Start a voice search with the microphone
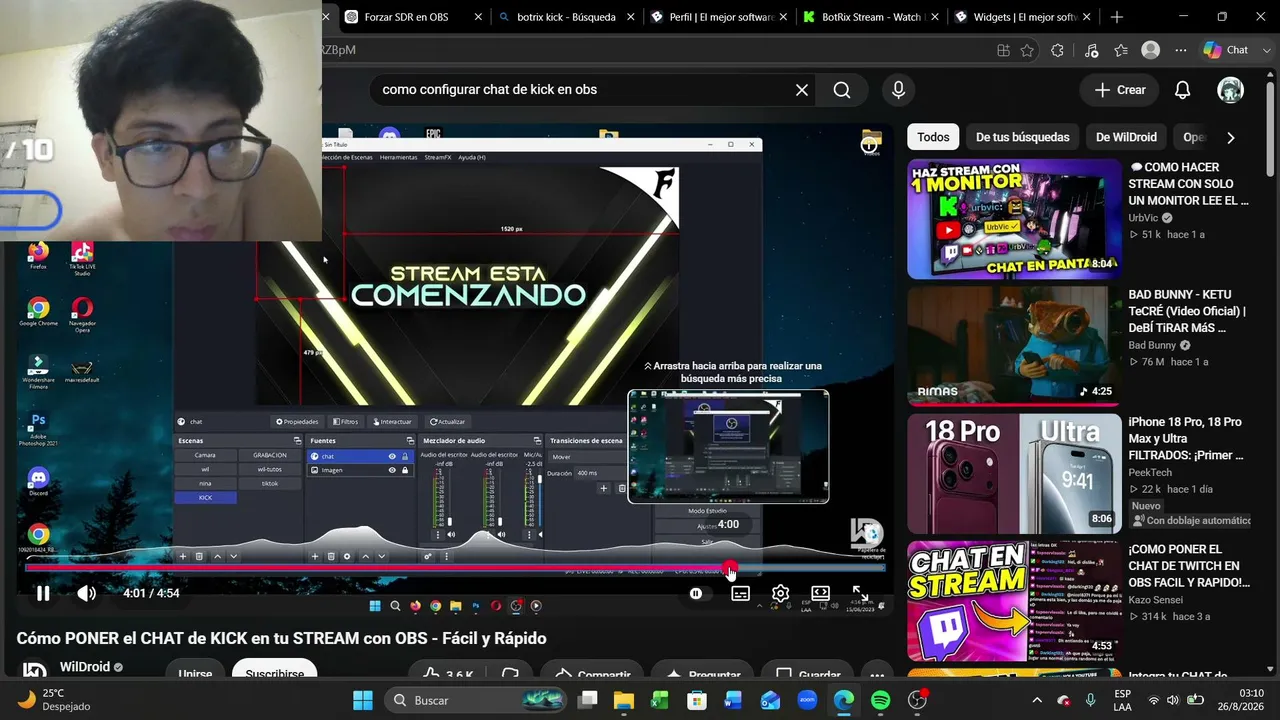Viewport: 1280px width, 720px height. click(x=898, y=90)
